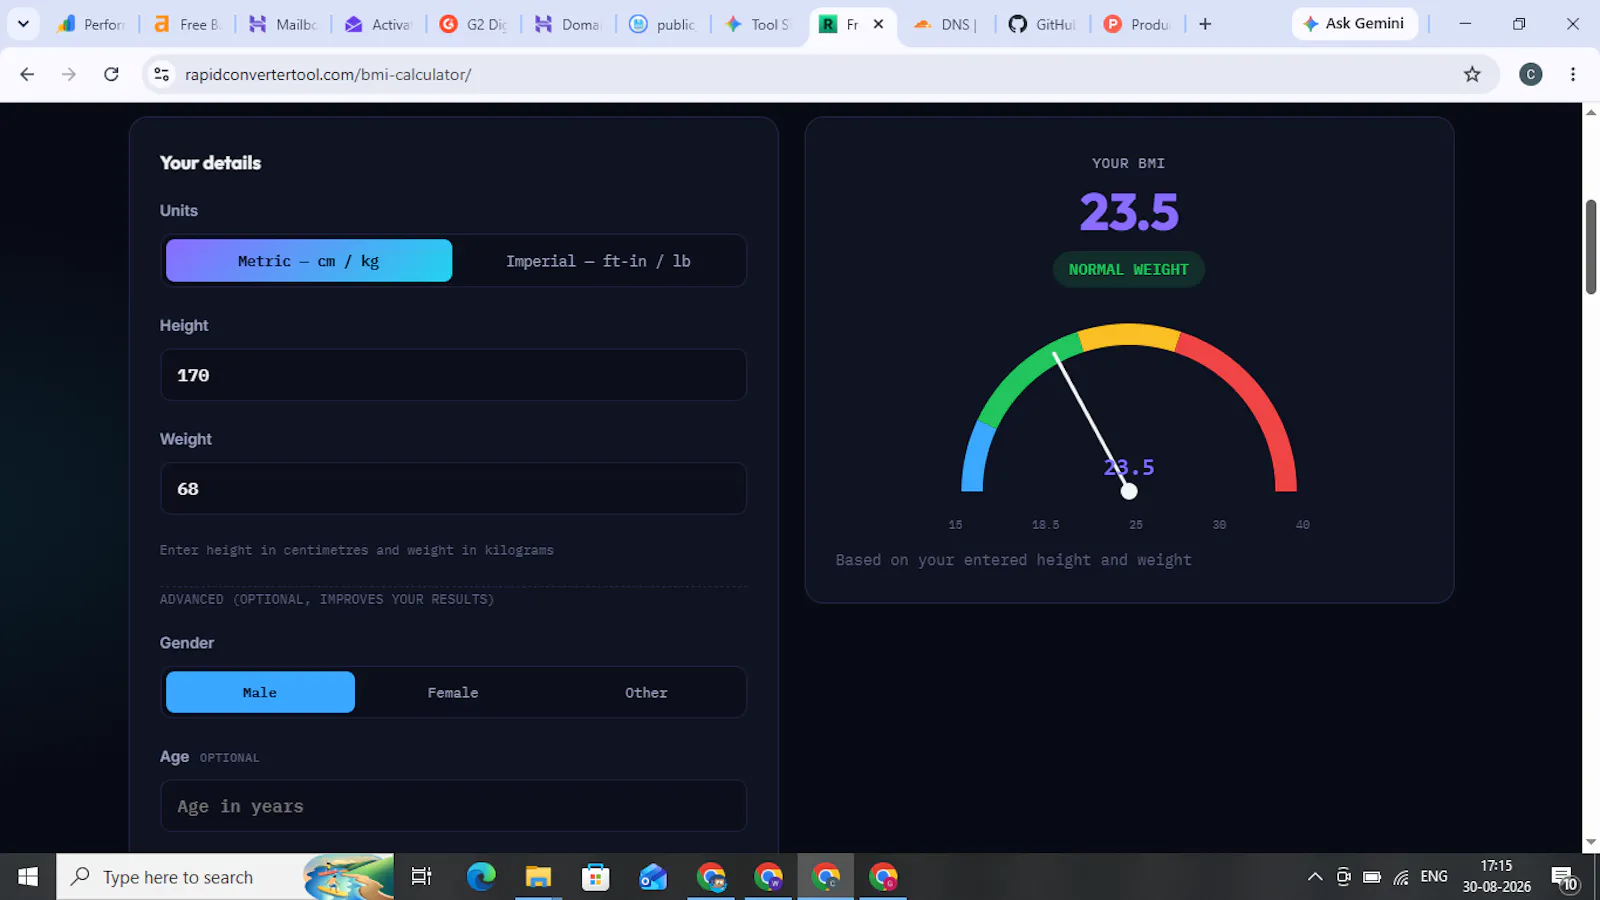
Task: Click the scrollbar up arrow
Action: pyautogui.click(x=1591, y=112)
